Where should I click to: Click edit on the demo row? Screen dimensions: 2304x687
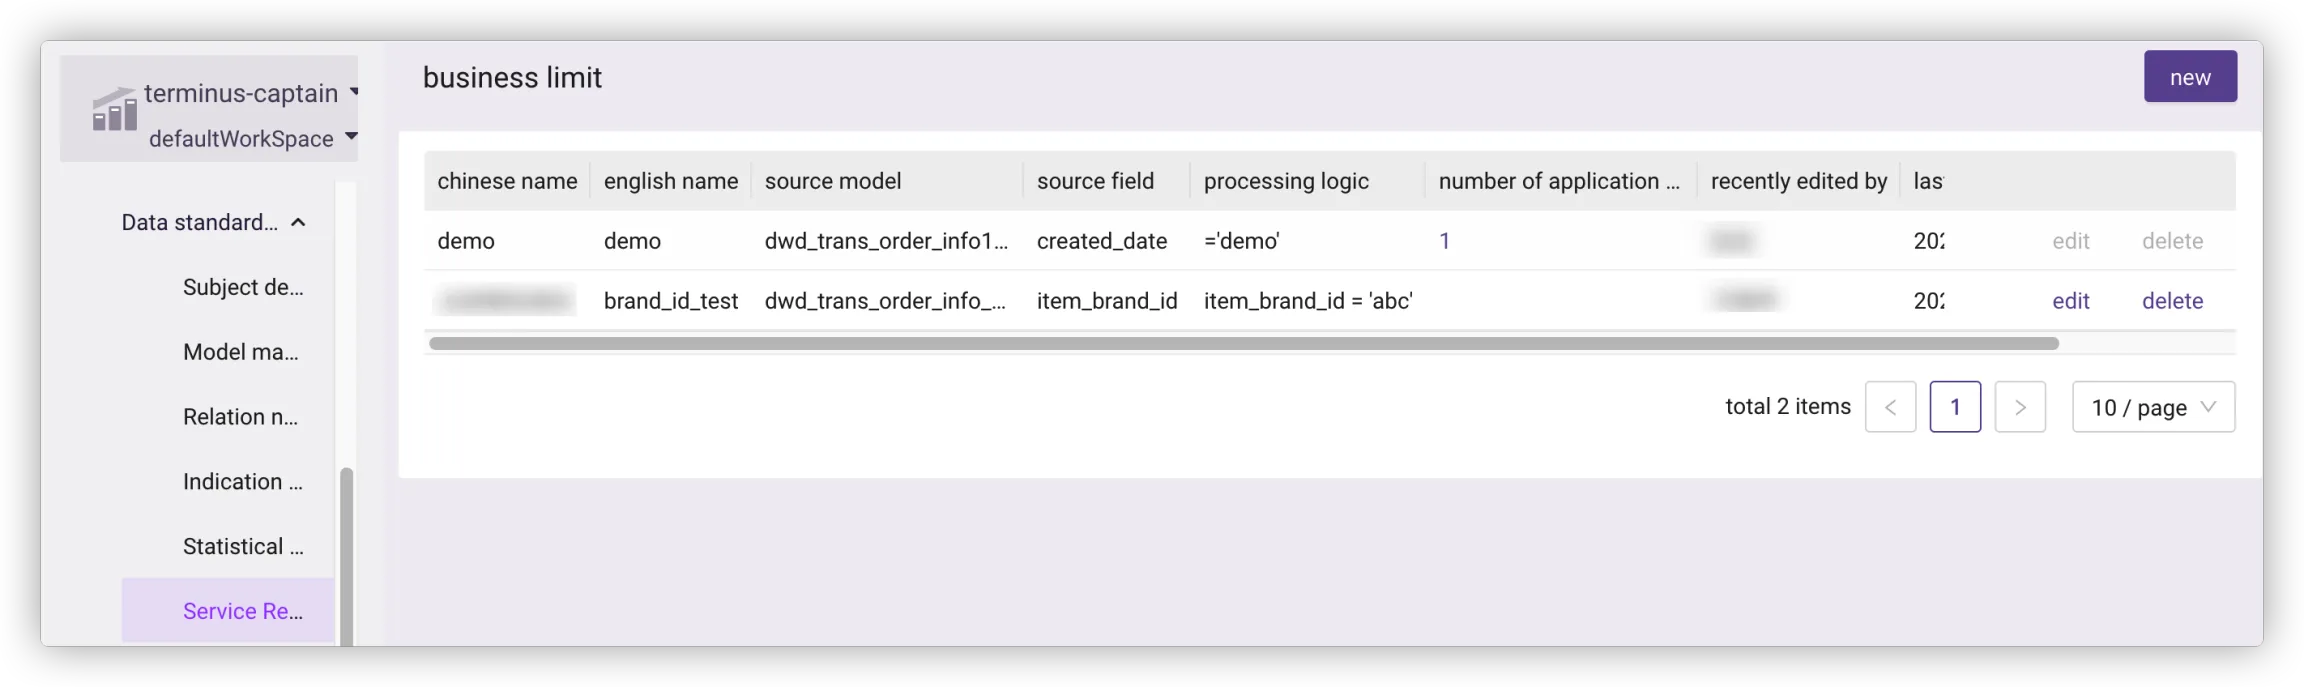pos(2070,241)
